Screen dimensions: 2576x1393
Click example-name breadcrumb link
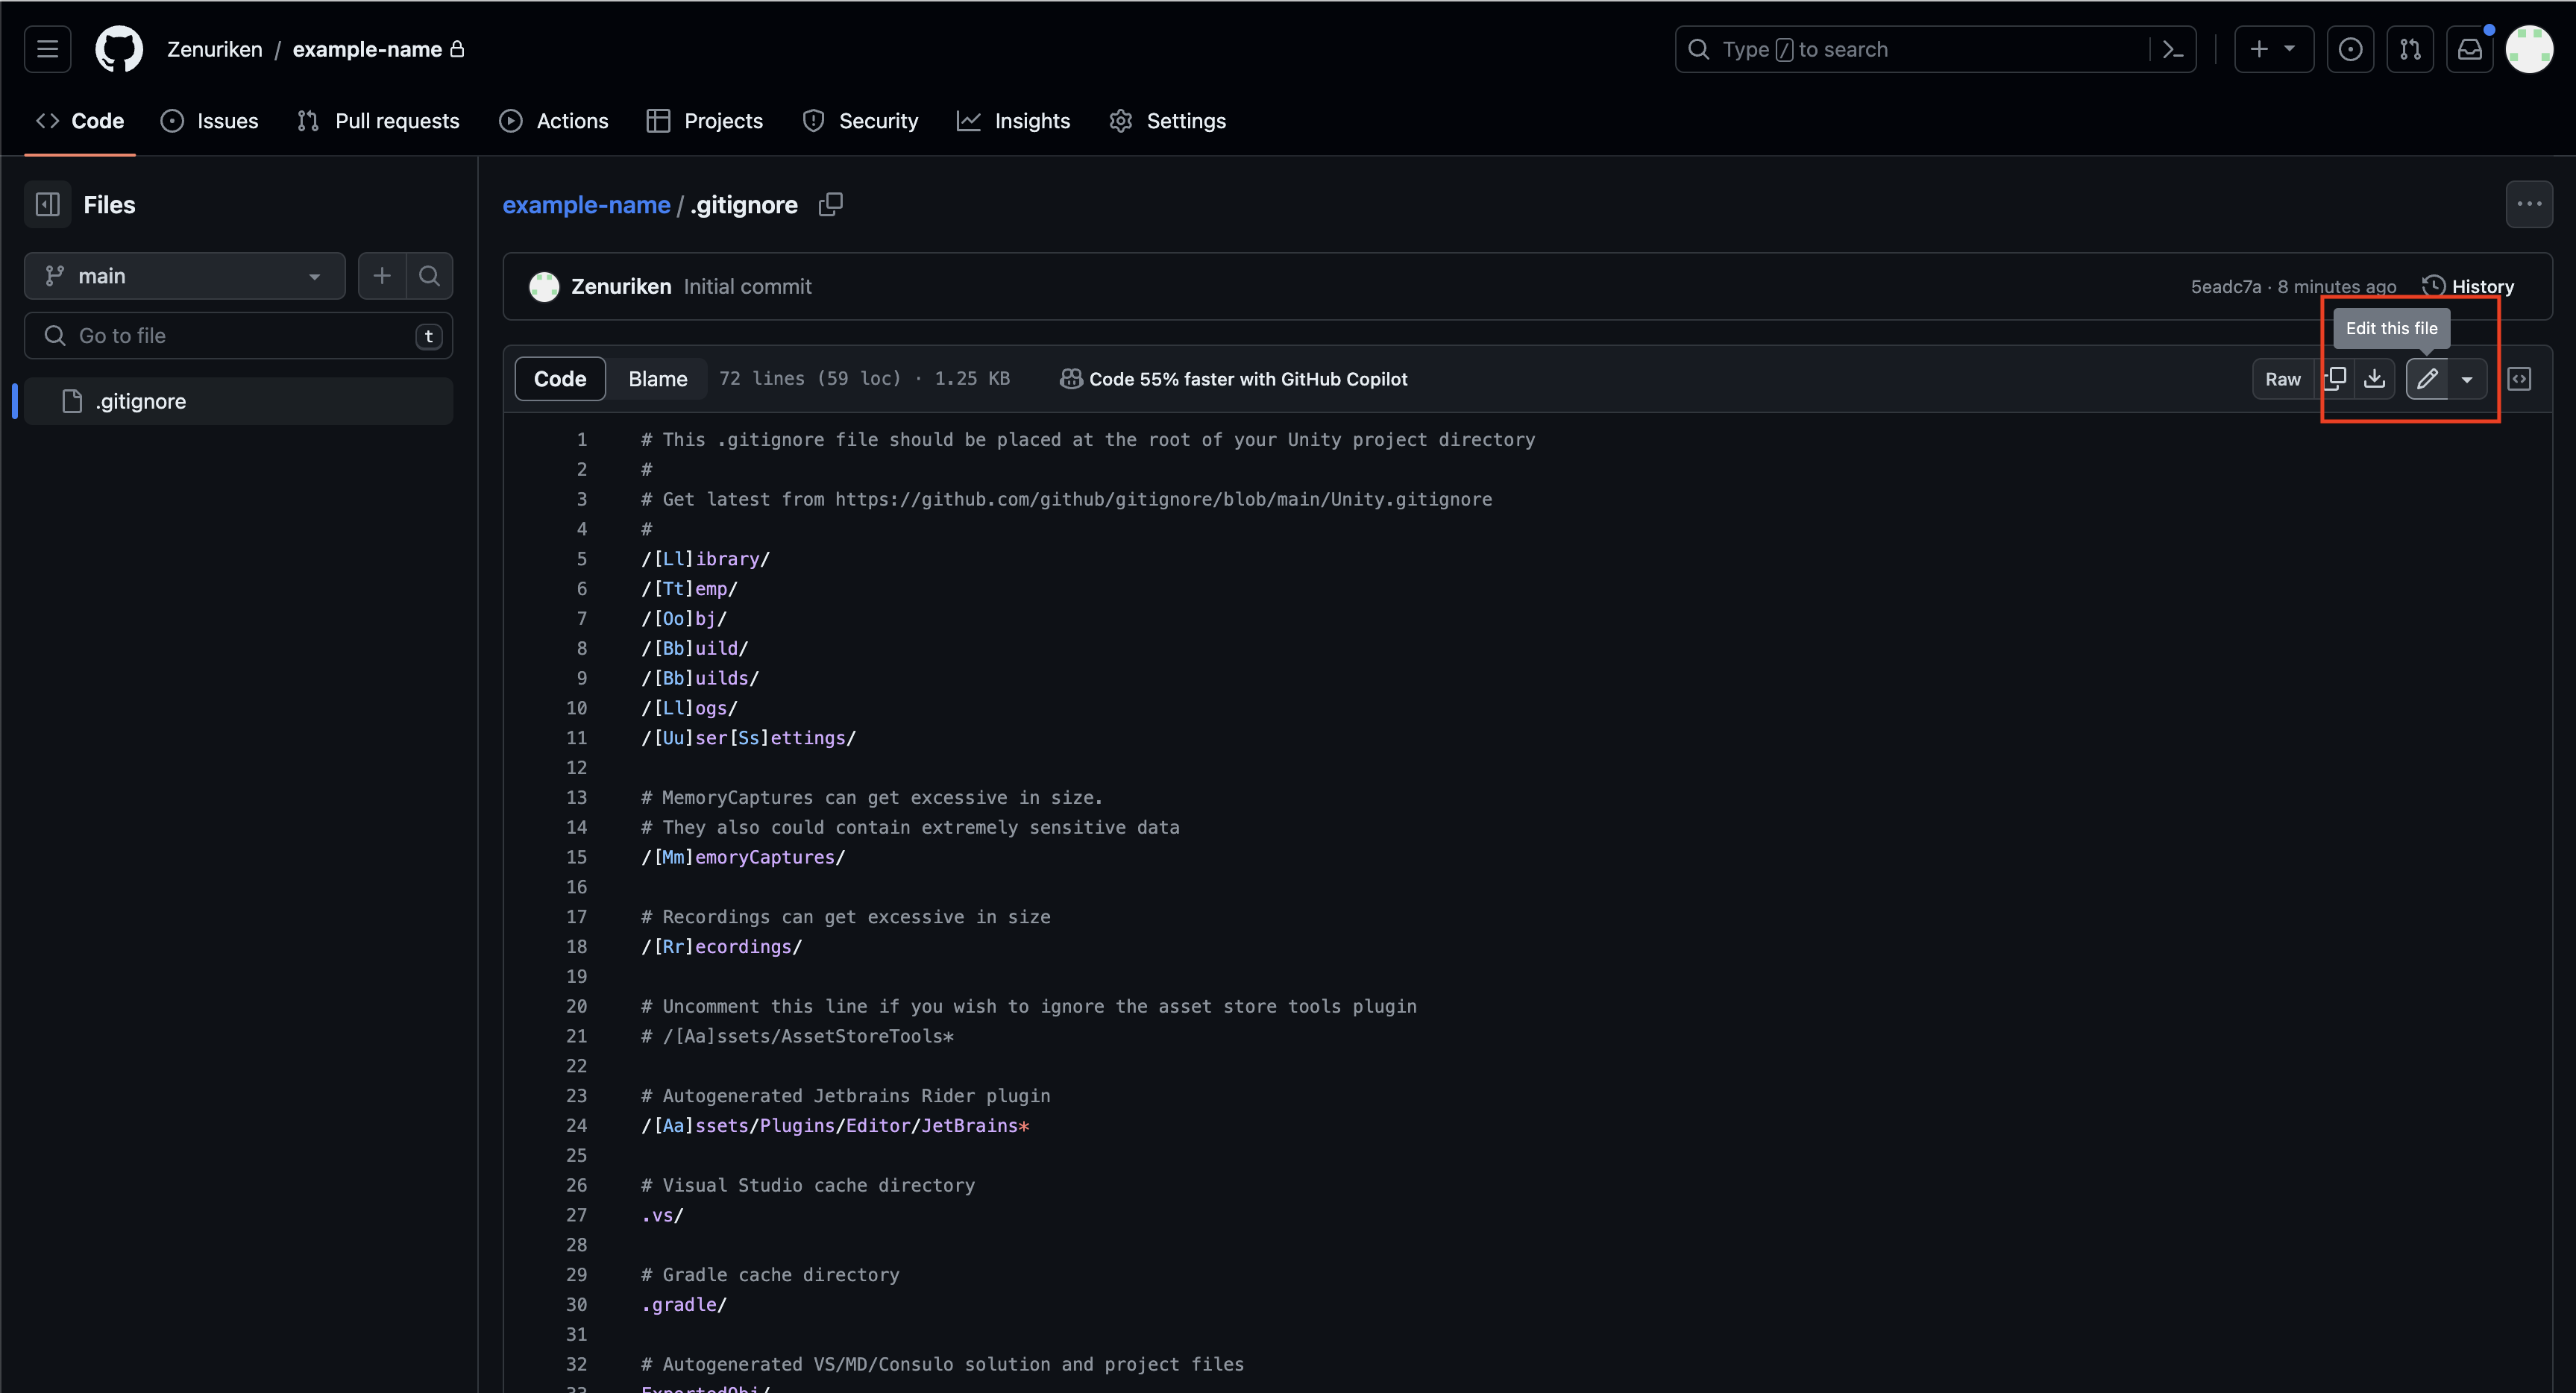click(586, 205)
